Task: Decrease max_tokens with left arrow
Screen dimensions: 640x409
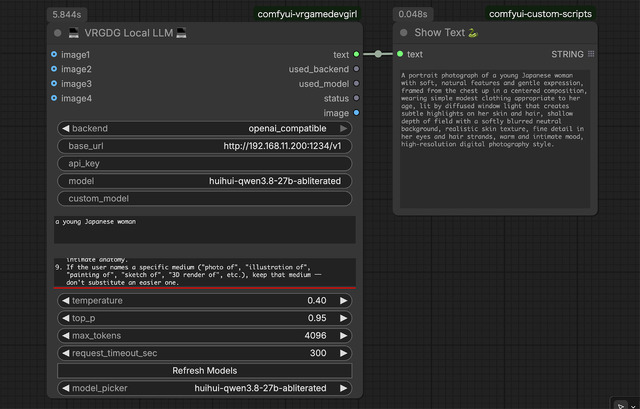Action: [65, 336]
